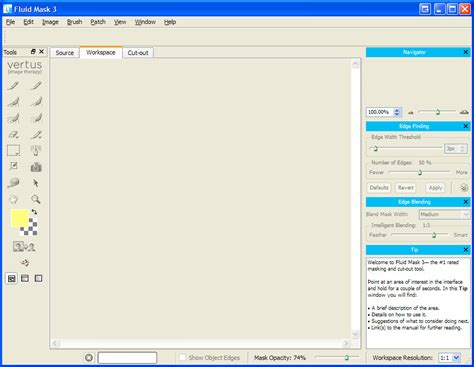This screenshot has height=367, width=474.
Task: Click the empty status input field
Action: tap(127, 358)
